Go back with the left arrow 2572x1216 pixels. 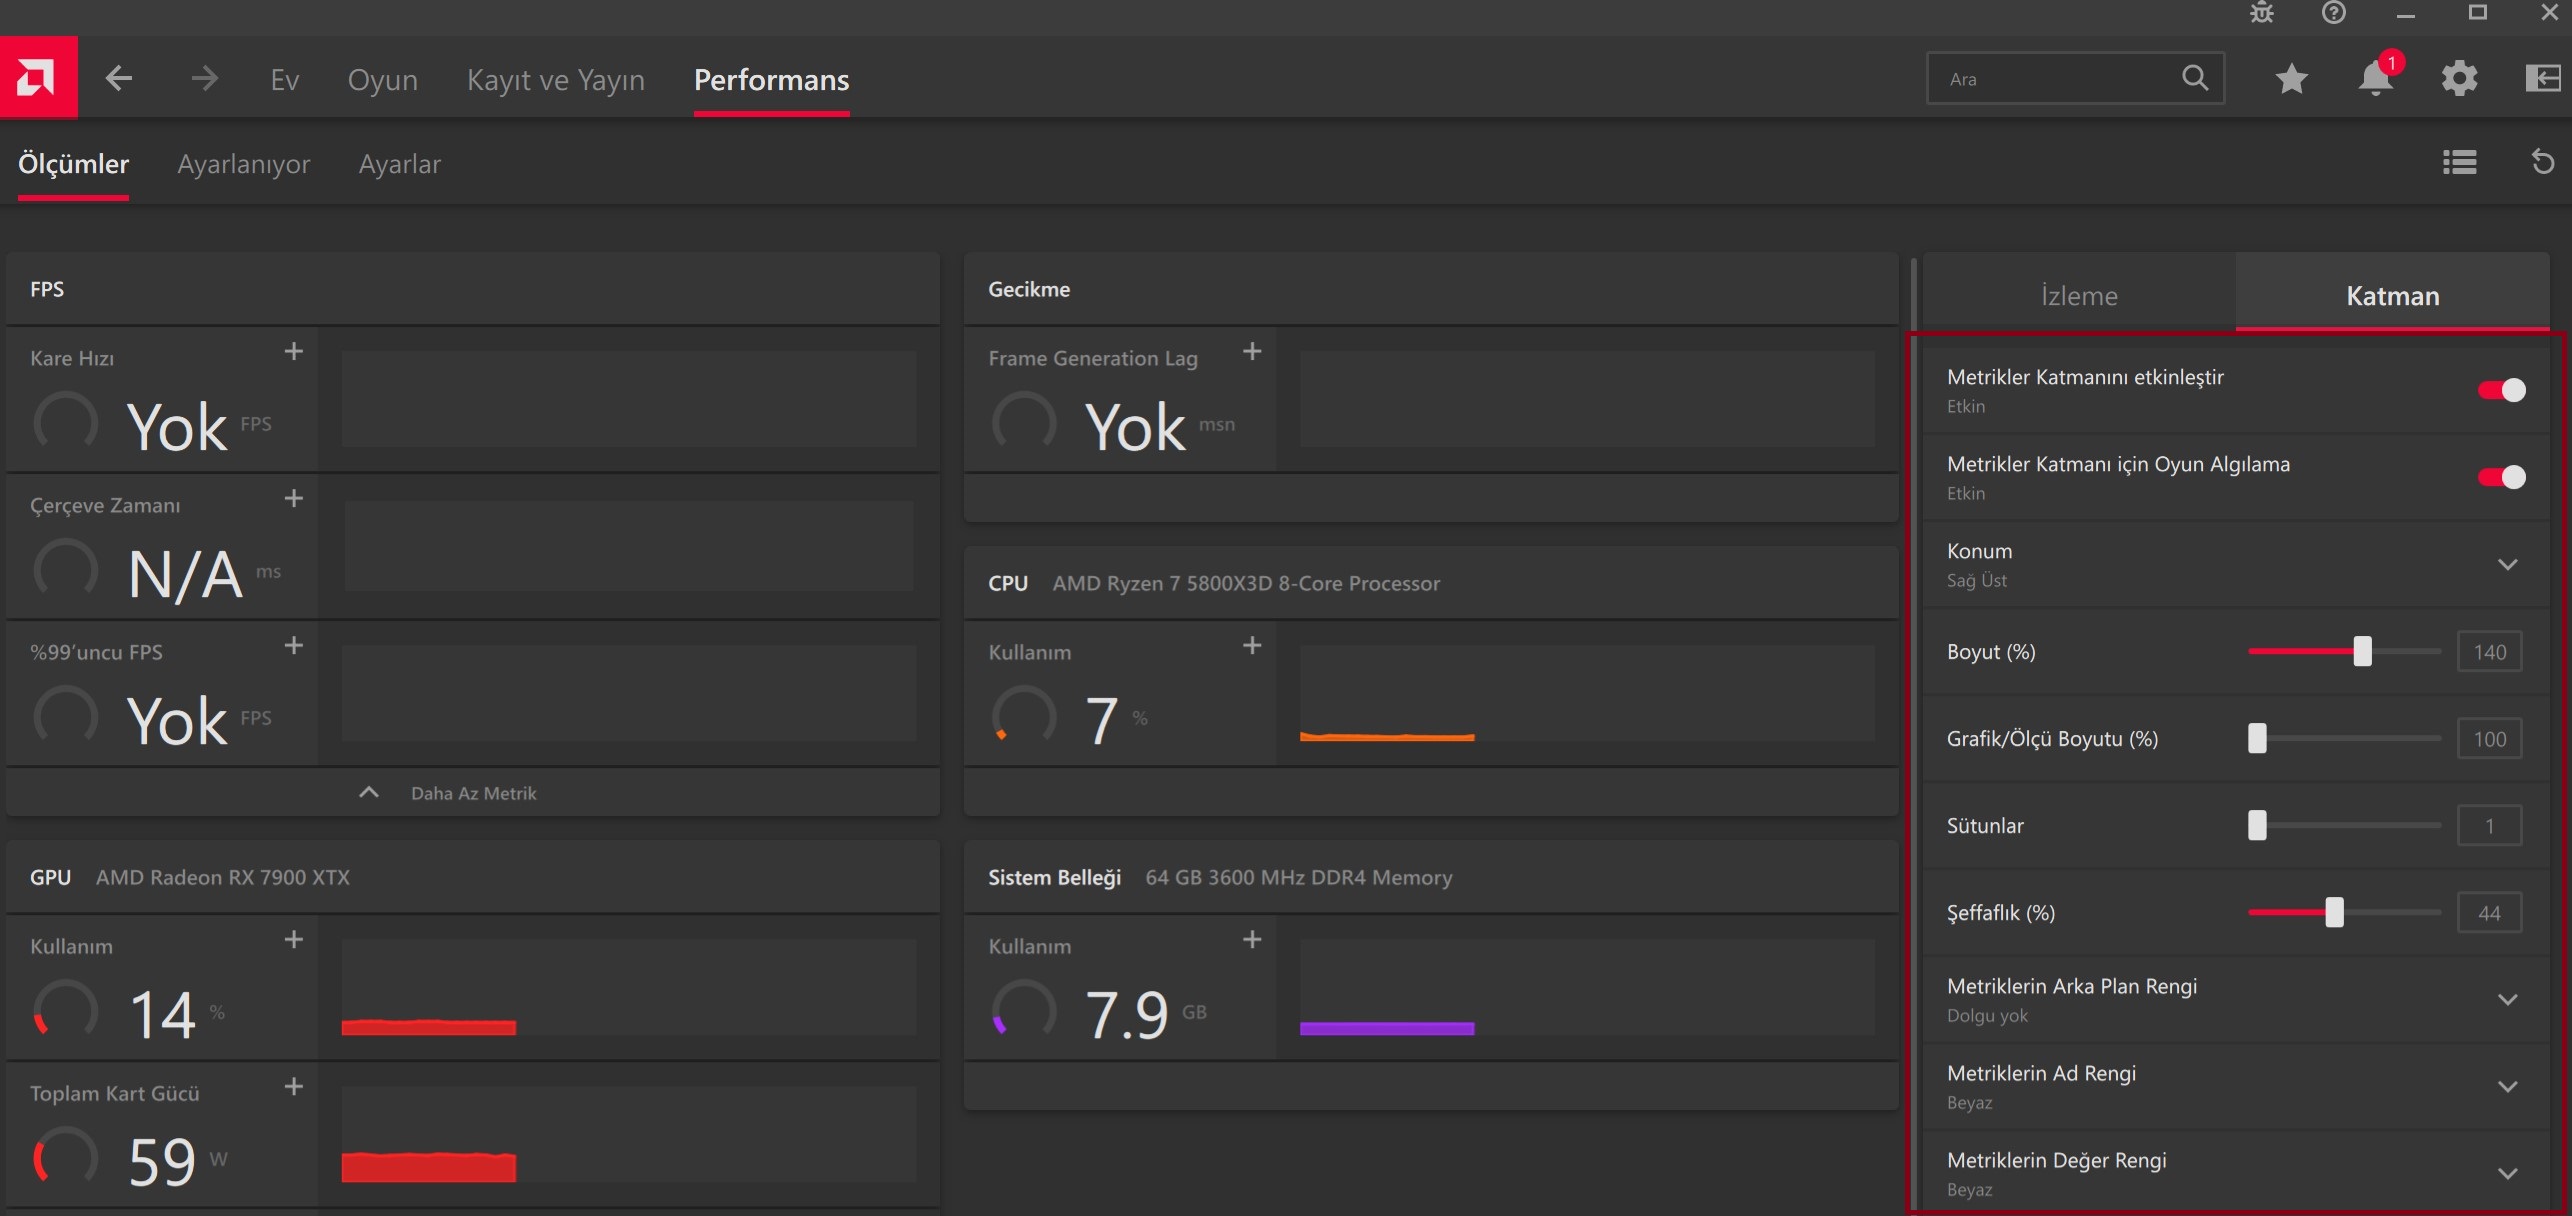(x=119, y=78)
